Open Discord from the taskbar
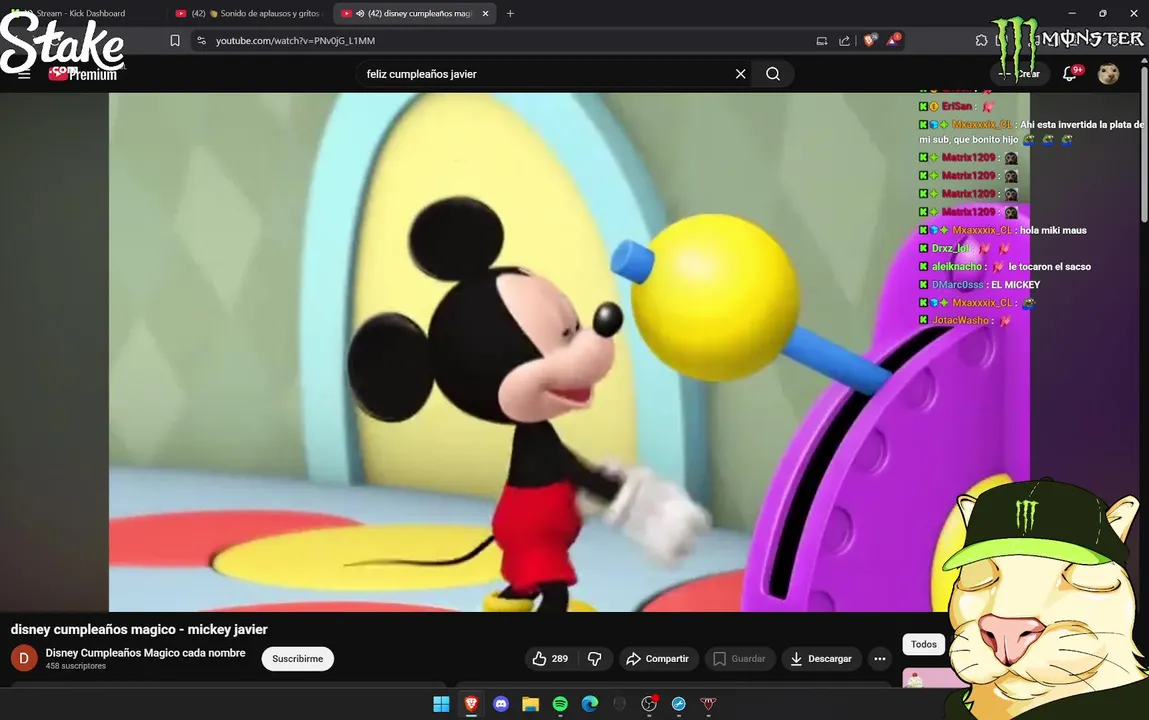The image size is (1149, 720). click(x=500, y=704)
